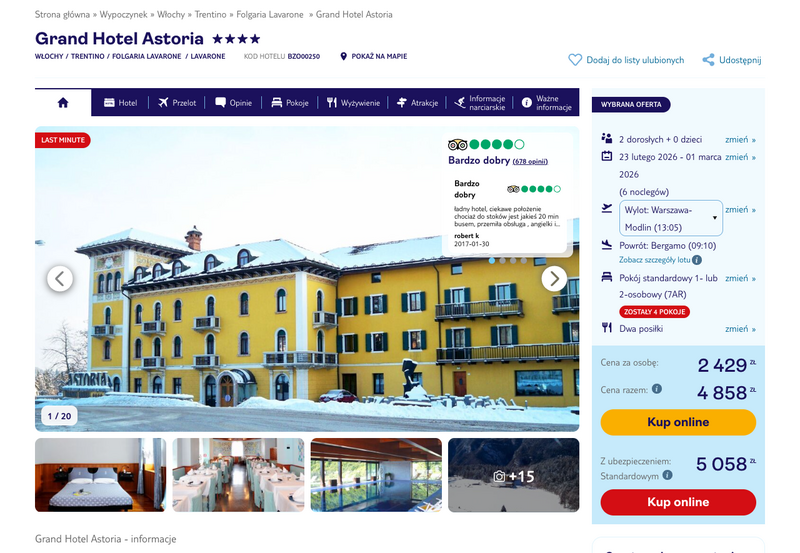This screenshot has height=553, width=800.
Task: Open the +15 more photos thumbnail
Action: click(513, 475)
